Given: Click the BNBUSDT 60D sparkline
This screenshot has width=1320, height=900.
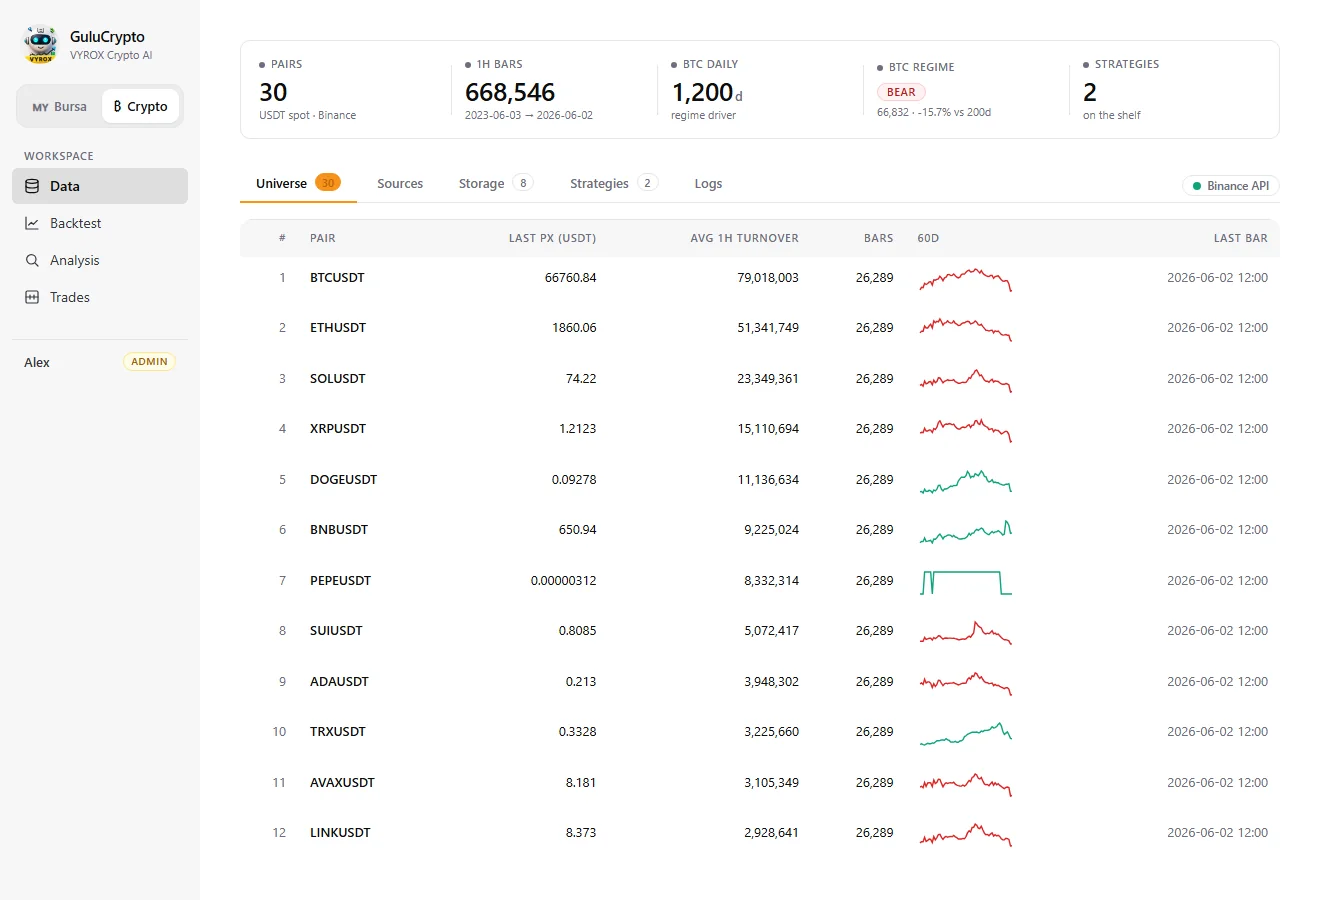Looking at the screenshot, I should coord(966,531).
